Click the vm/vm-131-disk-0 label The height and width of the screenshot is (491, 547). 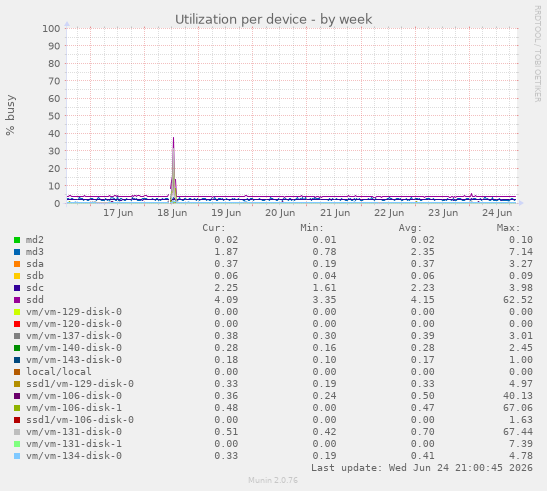click(x=74, y=432)
